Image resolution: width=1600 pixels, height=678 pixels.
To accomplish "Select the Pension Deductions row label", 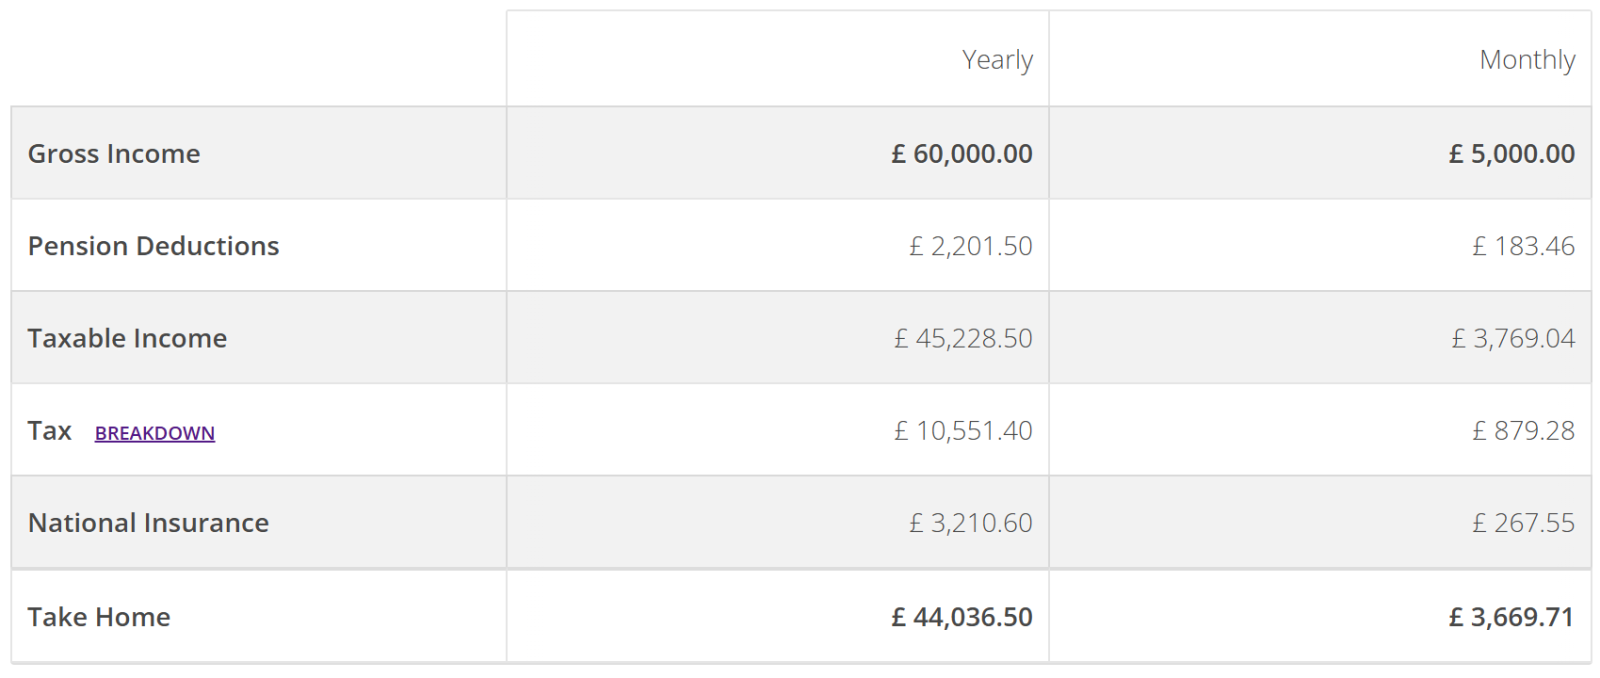I will coord(153,246).
